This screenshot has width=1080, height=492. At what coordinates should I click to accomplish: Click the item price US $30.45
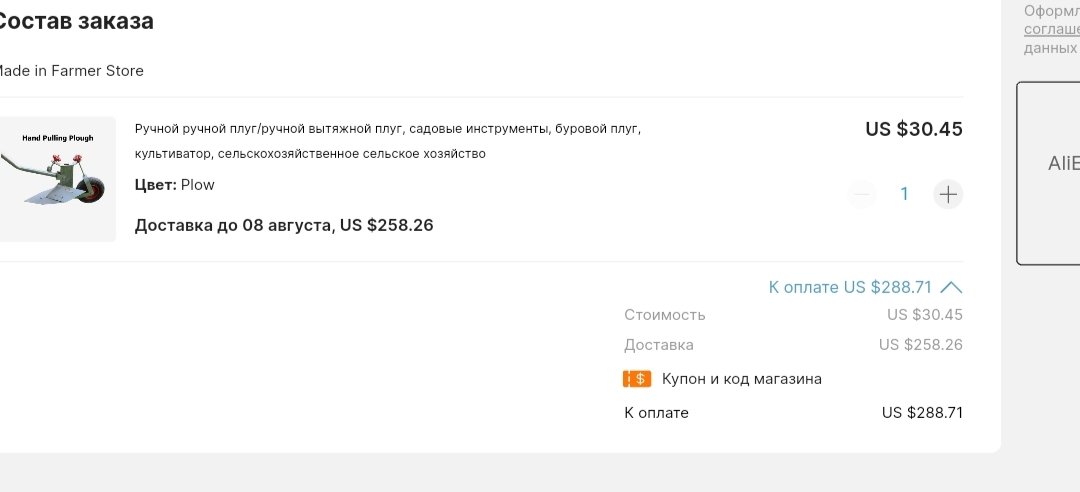pyautogui.click(x=914, y=129)
